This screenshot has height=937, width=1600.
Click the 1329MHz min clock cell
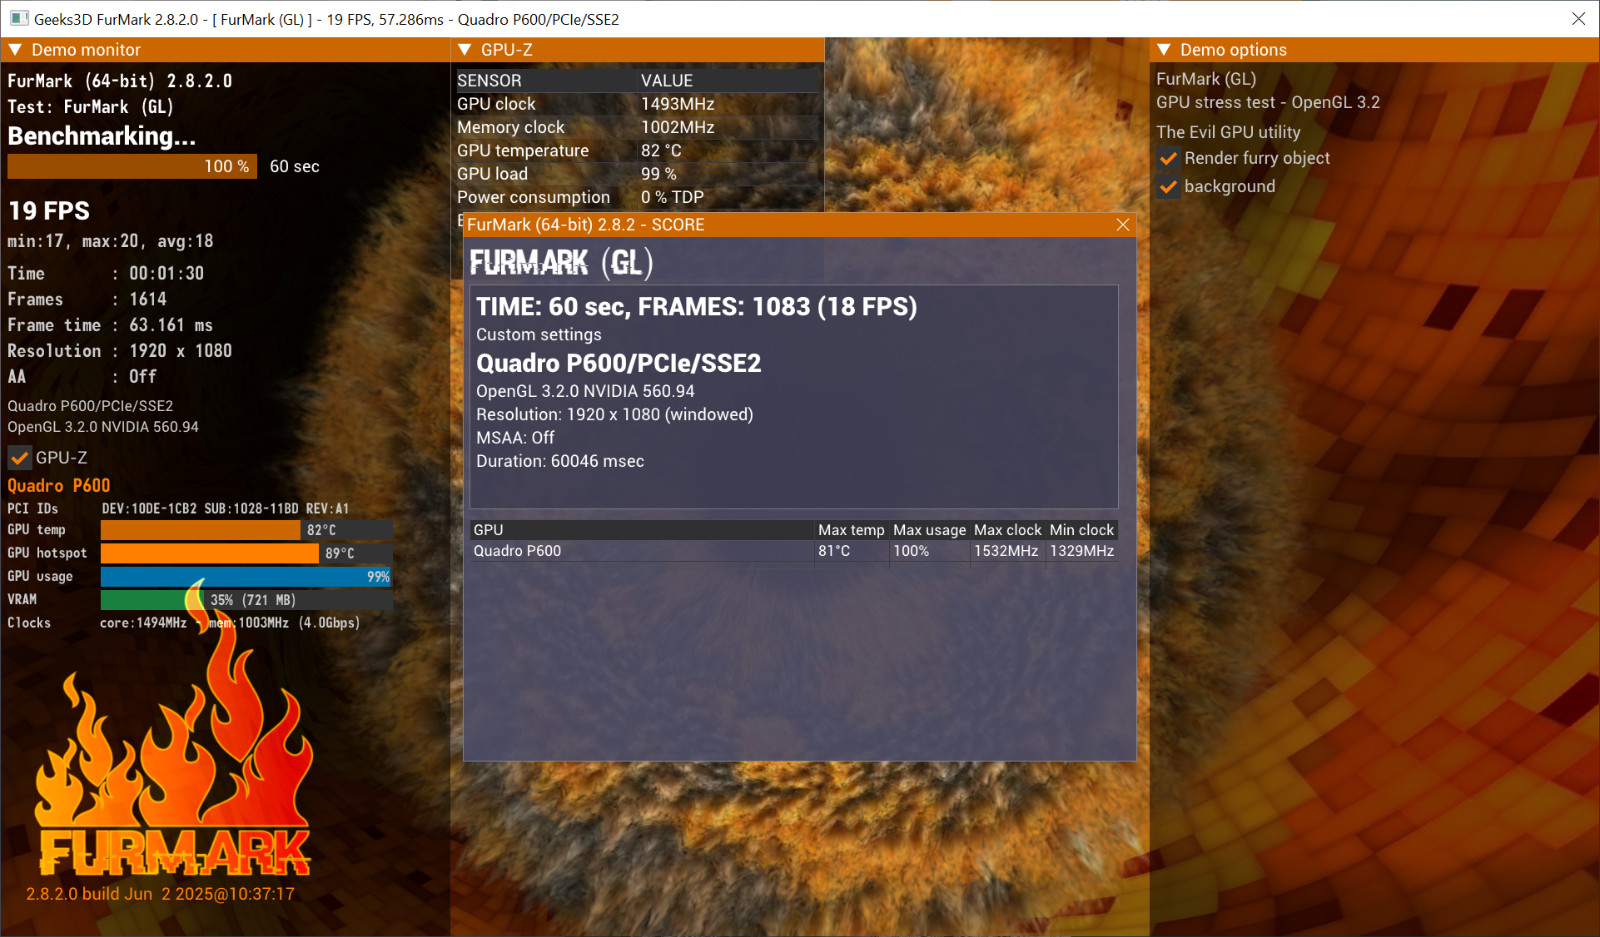(x=1082, y=551)
